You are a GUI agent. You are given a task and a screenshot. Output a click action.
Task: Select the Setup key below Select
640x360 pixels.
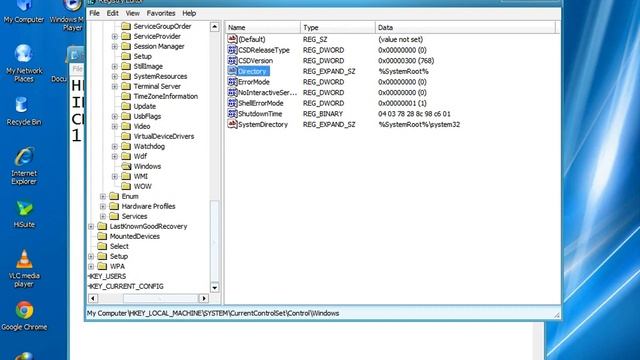tap(119, 257)
